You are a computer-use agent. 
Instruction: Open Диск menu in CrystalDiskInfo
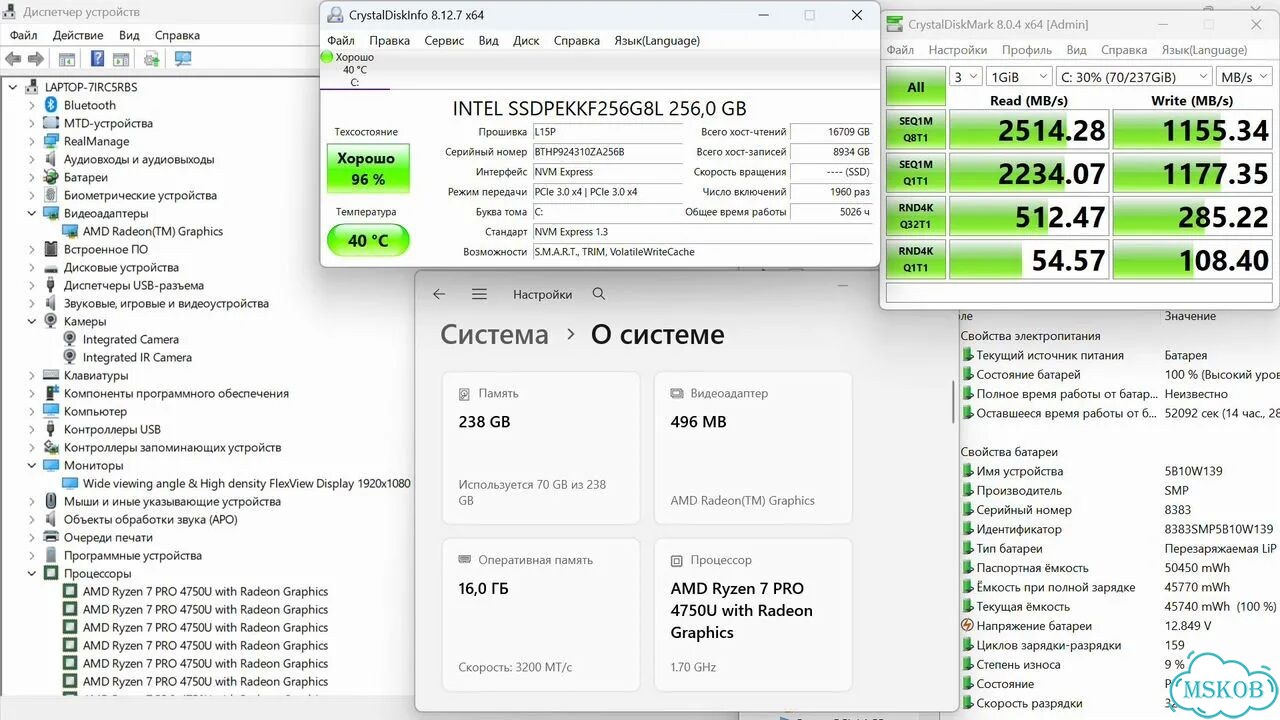(526, 41)
